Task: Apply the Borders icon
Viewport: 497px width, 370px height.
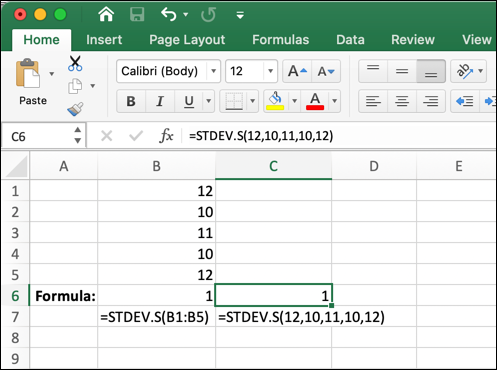Action: tap(234, 101)
